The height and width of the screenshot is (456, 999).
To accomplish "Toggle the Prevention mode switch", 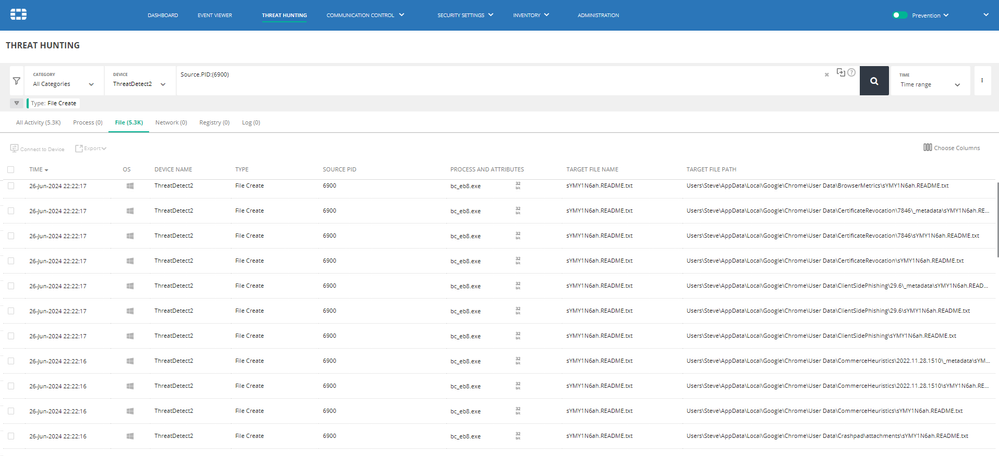I will coord(900,16).
